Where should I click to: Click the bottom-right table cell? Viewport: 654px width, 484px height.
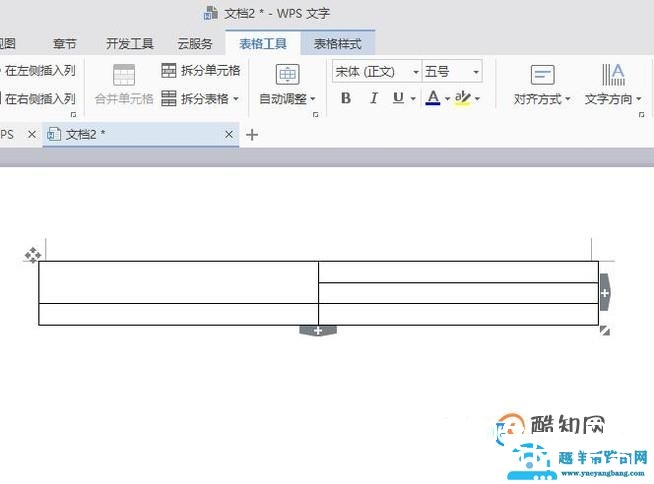[x=458, y=314]
